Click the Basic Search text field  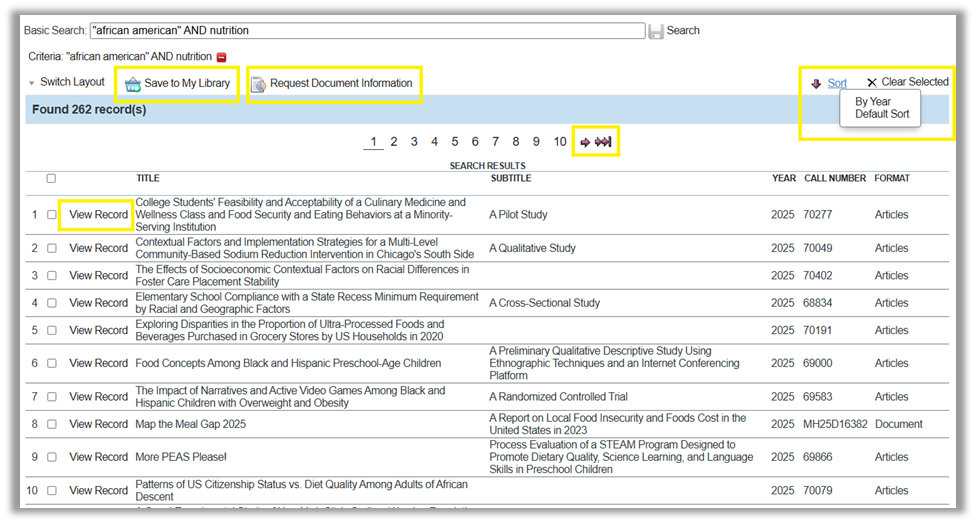(367, 31)
